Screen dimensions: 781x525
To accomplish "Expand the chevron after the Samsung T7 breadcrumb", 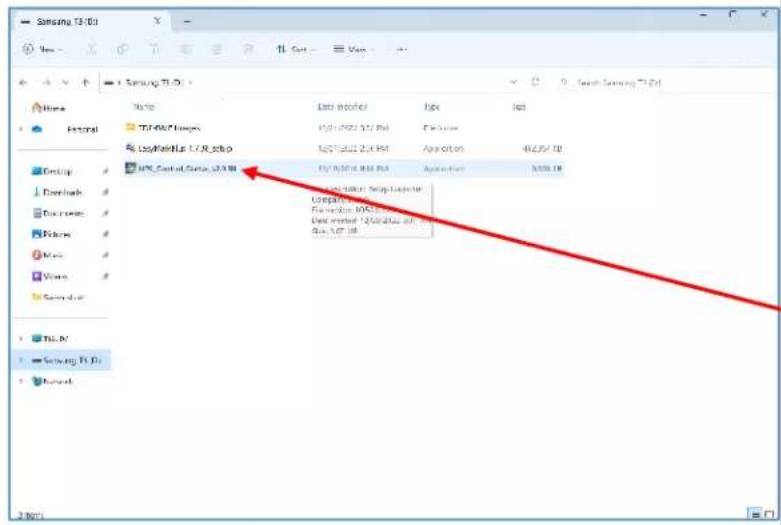I will [x=190, y=83].
